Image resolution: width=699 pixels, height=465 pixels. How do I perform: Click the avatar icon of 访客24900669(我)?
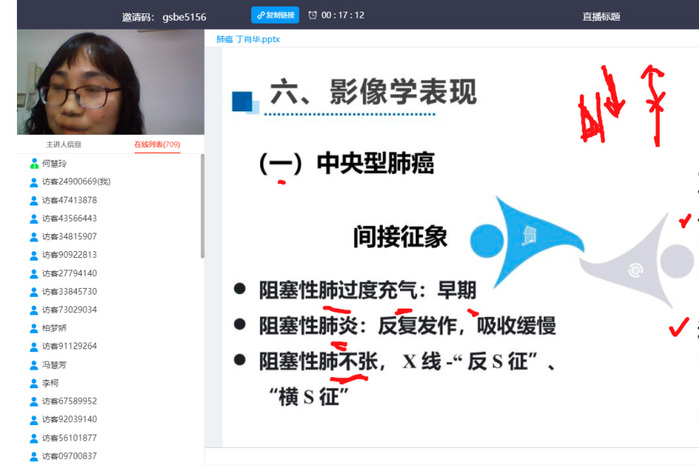click(34, 182)
